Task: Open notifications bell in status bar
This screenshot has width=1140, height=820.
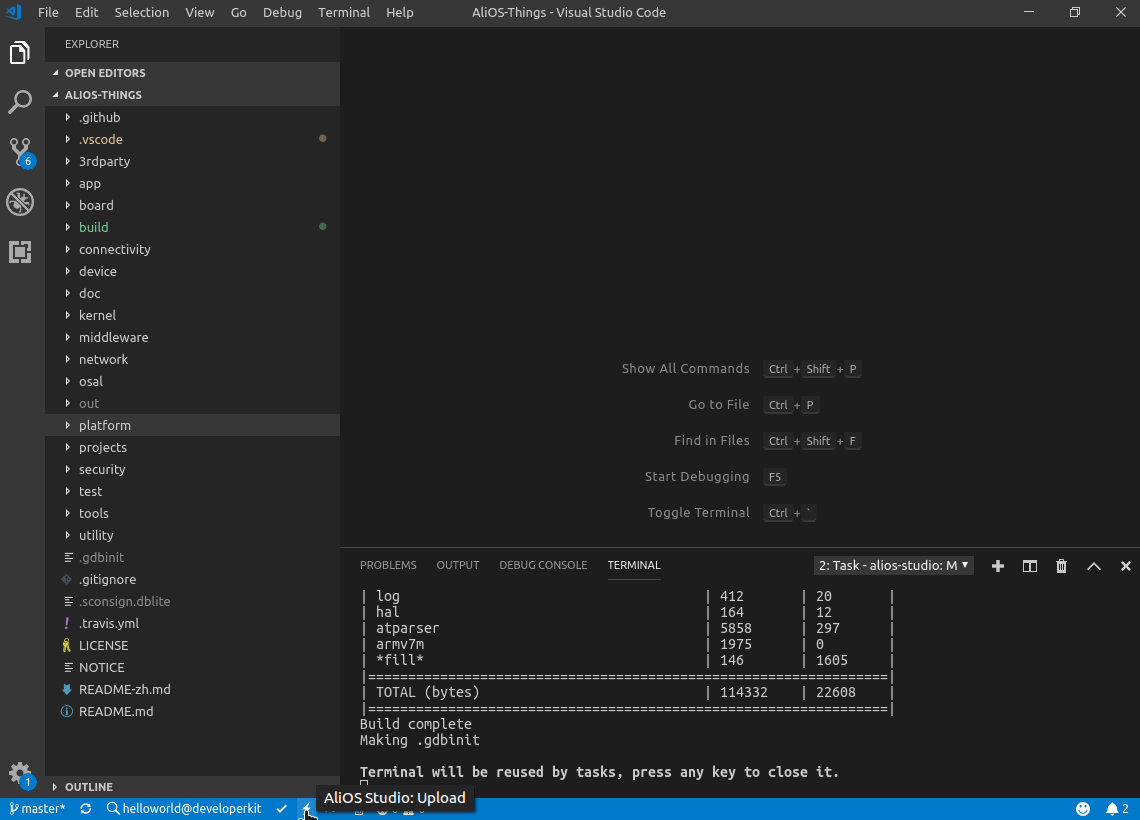Action: pyautogui.click(x=1117, y=808)
